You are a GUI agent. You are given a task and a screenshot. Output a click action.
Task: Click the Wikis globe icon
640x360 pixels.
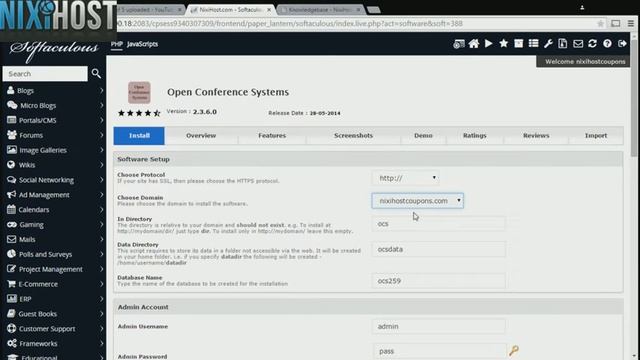11,164
